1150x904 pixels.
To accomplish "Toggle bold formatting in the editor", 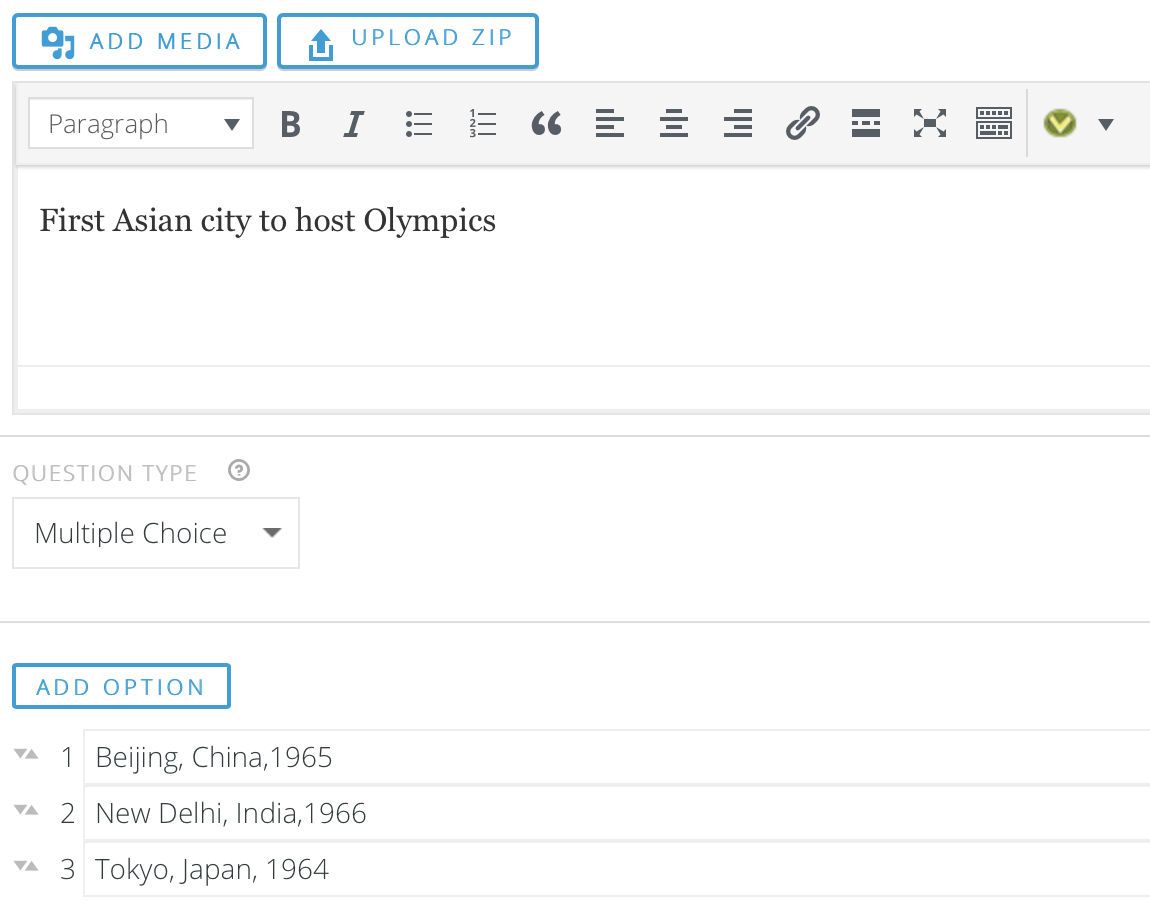I will [x=290, y=123].
